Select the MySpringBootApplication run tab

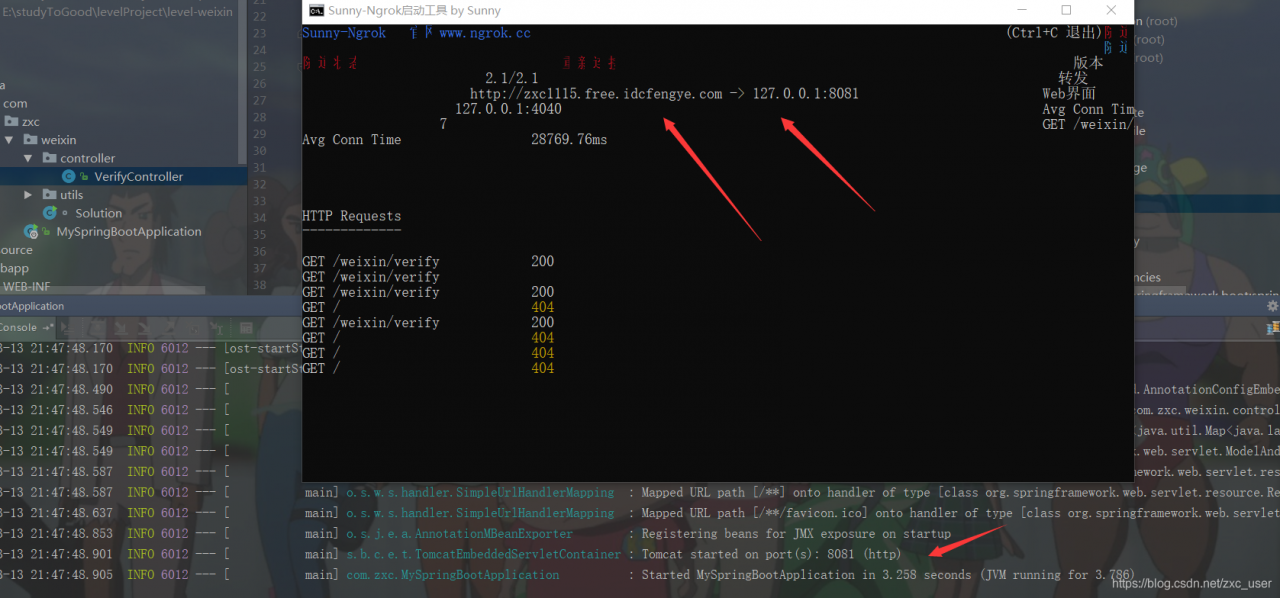click(x=32, y=306)
